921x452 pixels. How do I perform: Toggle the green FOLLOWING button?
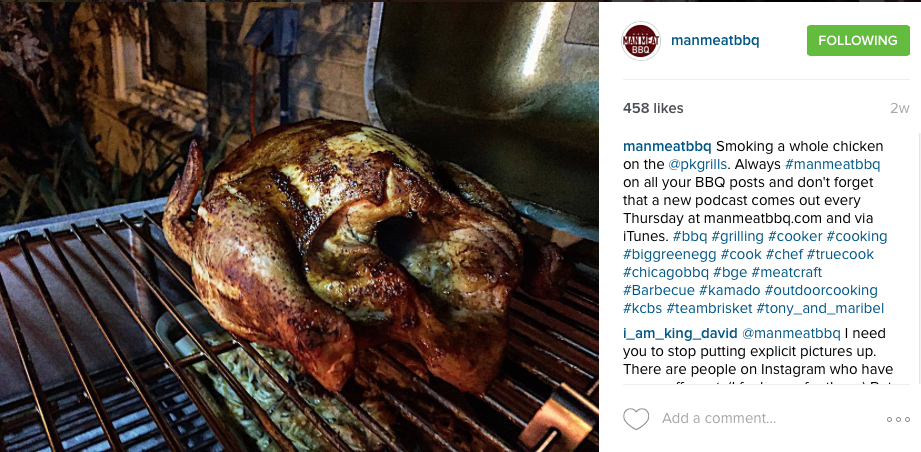pyautogui.click(x=858, y=41)
